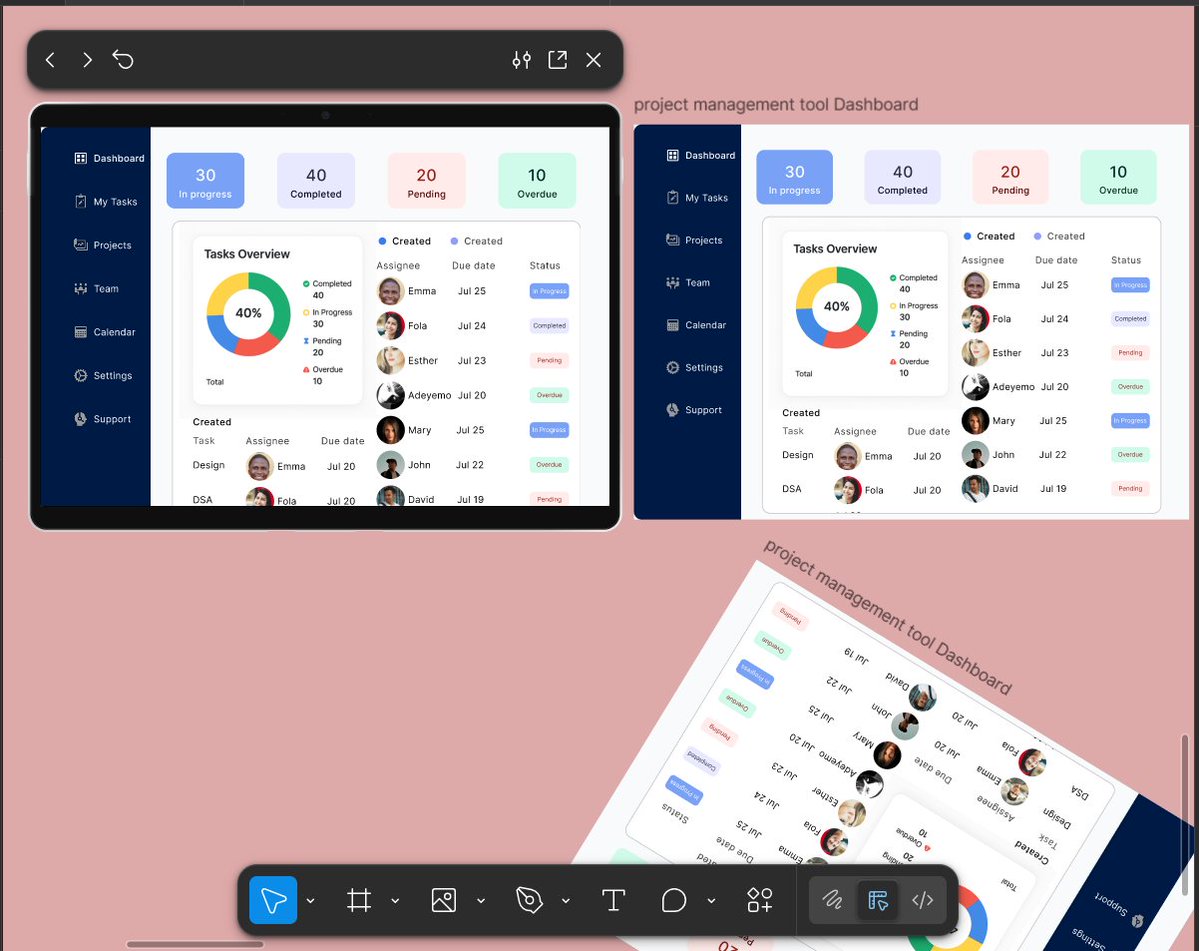Close the preview panel
Image resolution: width=1199 pixels, height=951 pixels.
(593, 60)
